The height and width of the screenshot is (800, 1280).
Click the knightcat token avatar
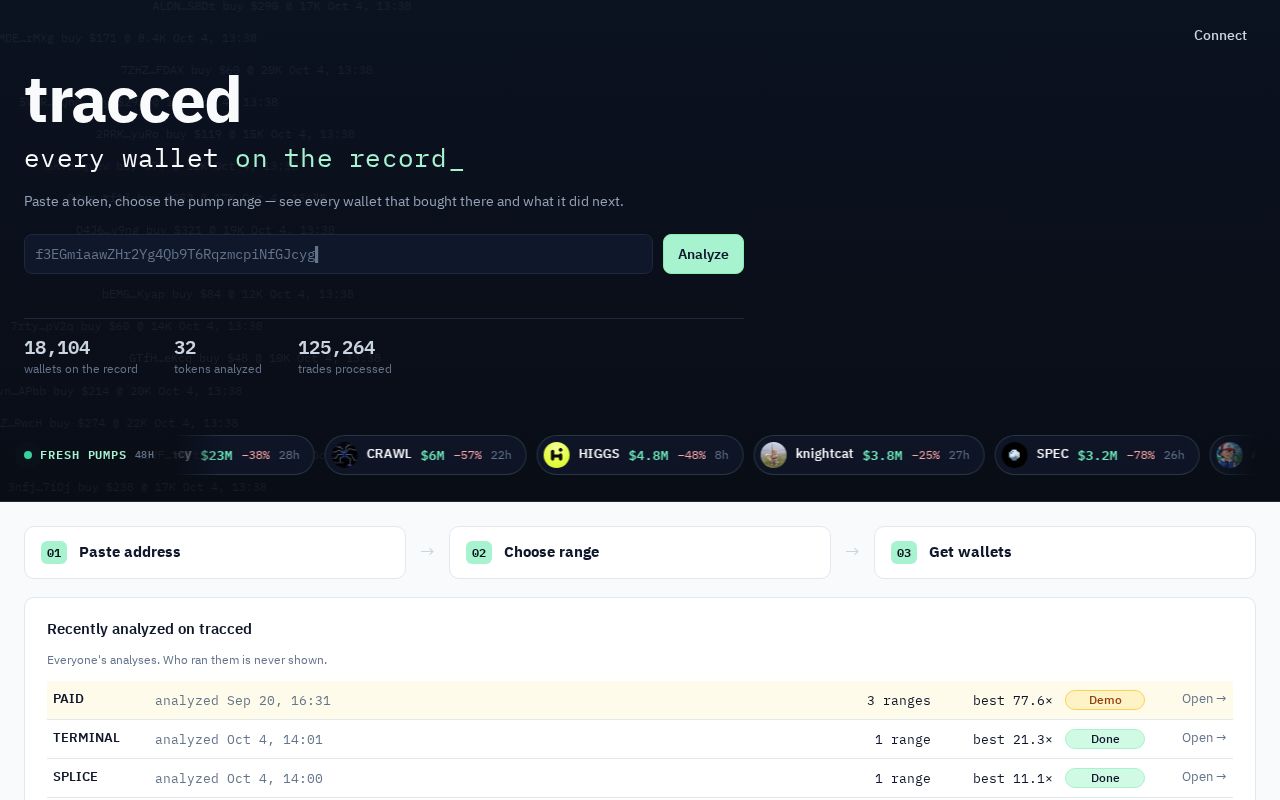(x=773, y=455)
